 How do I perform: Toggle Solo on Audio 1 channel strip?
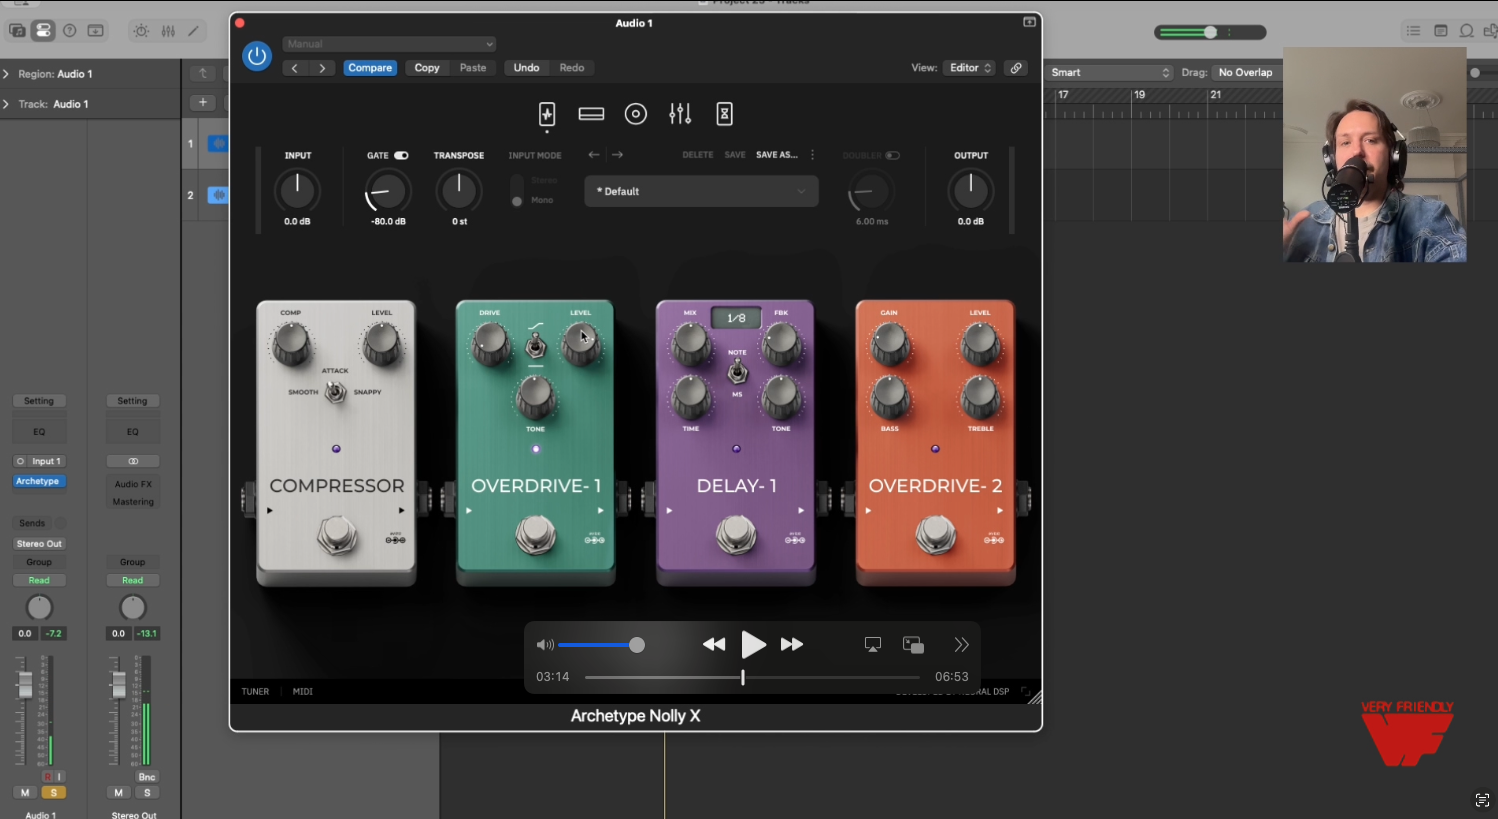(x=53, y=792)
